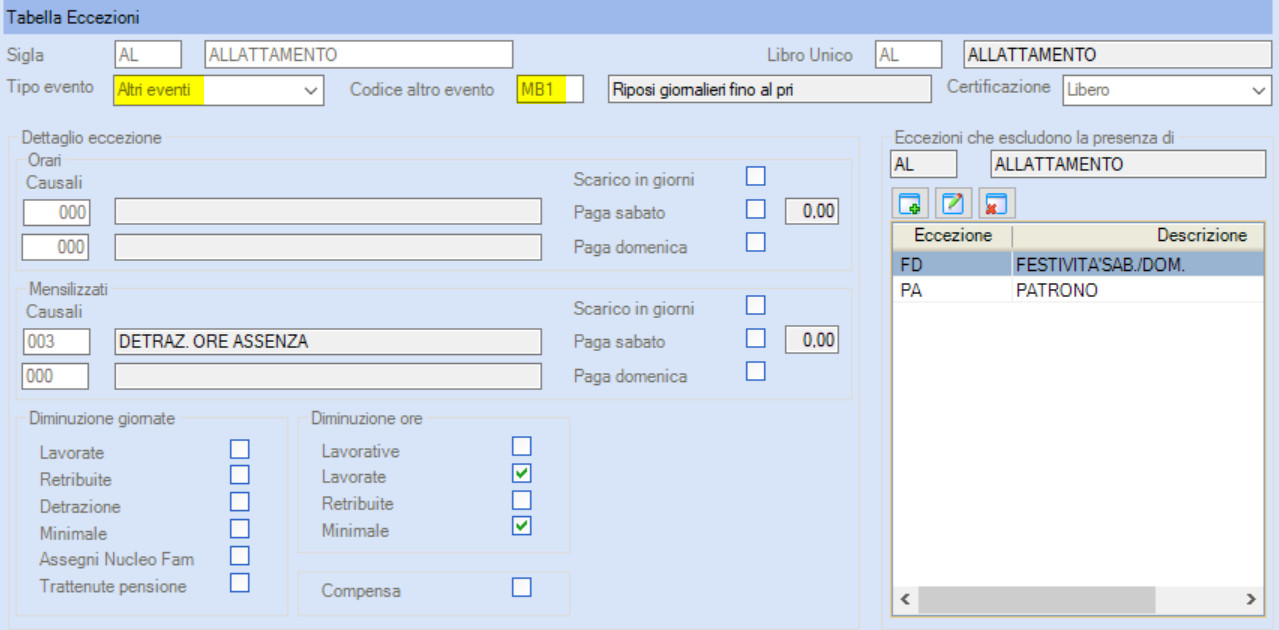This screenshot has width=1279, height=630.
Task: Click Orari Paga sabato value 0,00
Action: tap(812, 211)
